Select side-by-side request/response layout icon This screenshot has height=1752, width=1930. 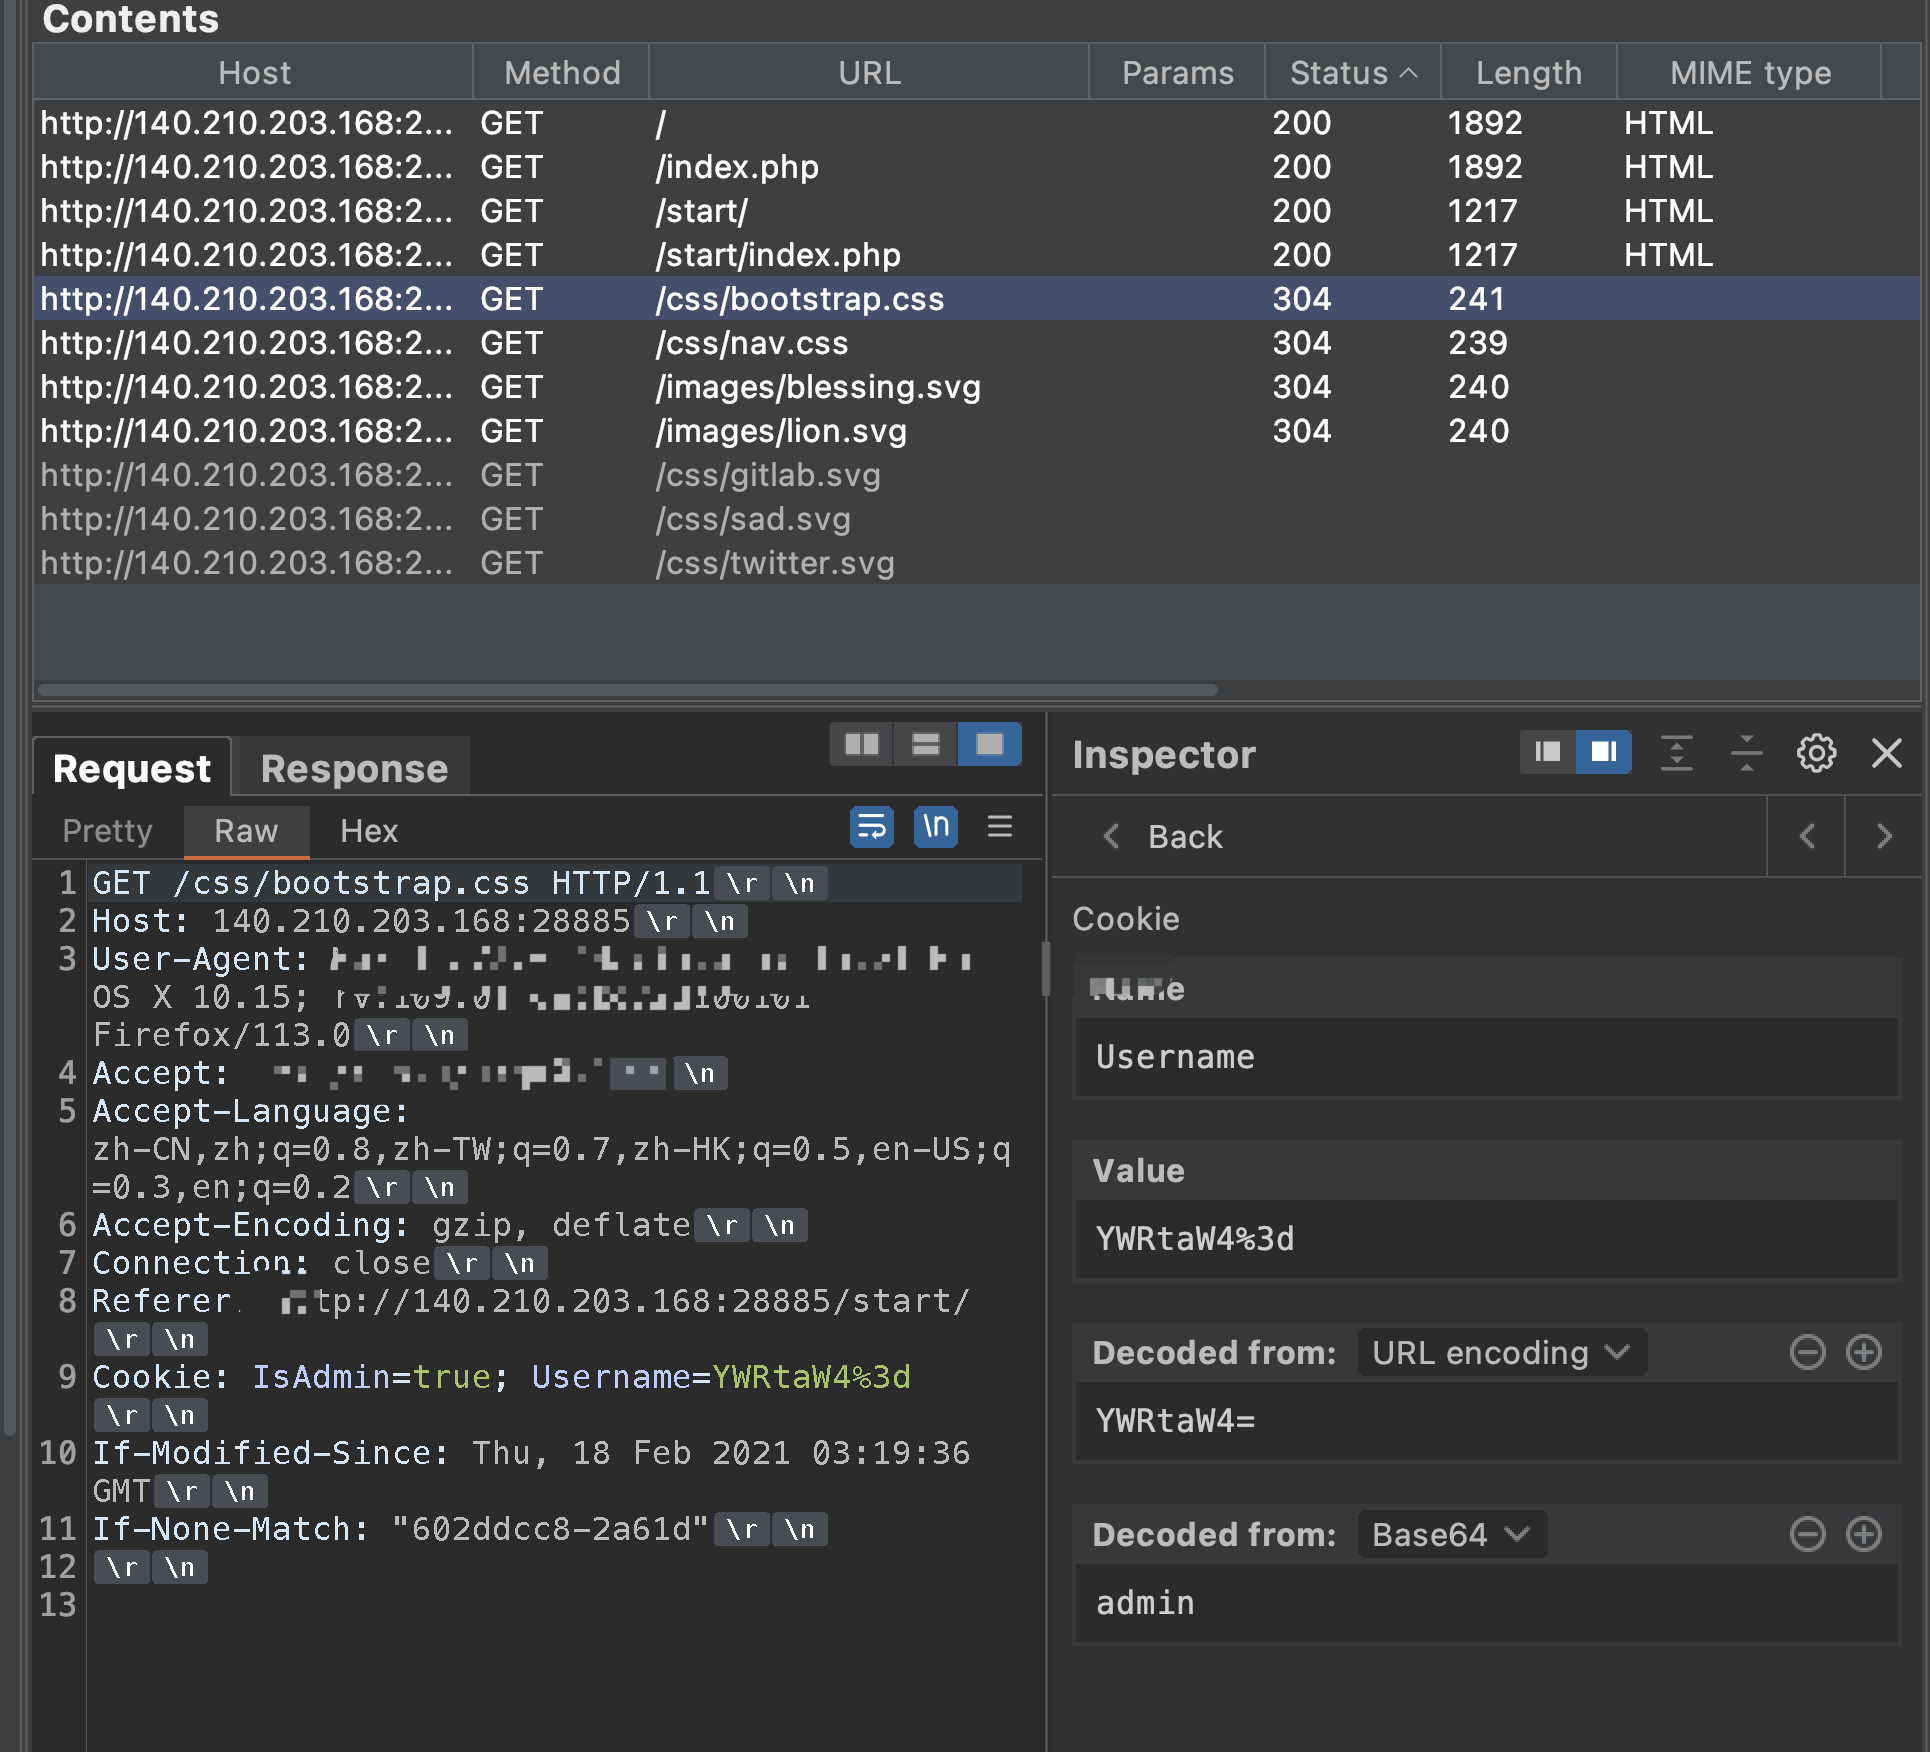point(861,744)
